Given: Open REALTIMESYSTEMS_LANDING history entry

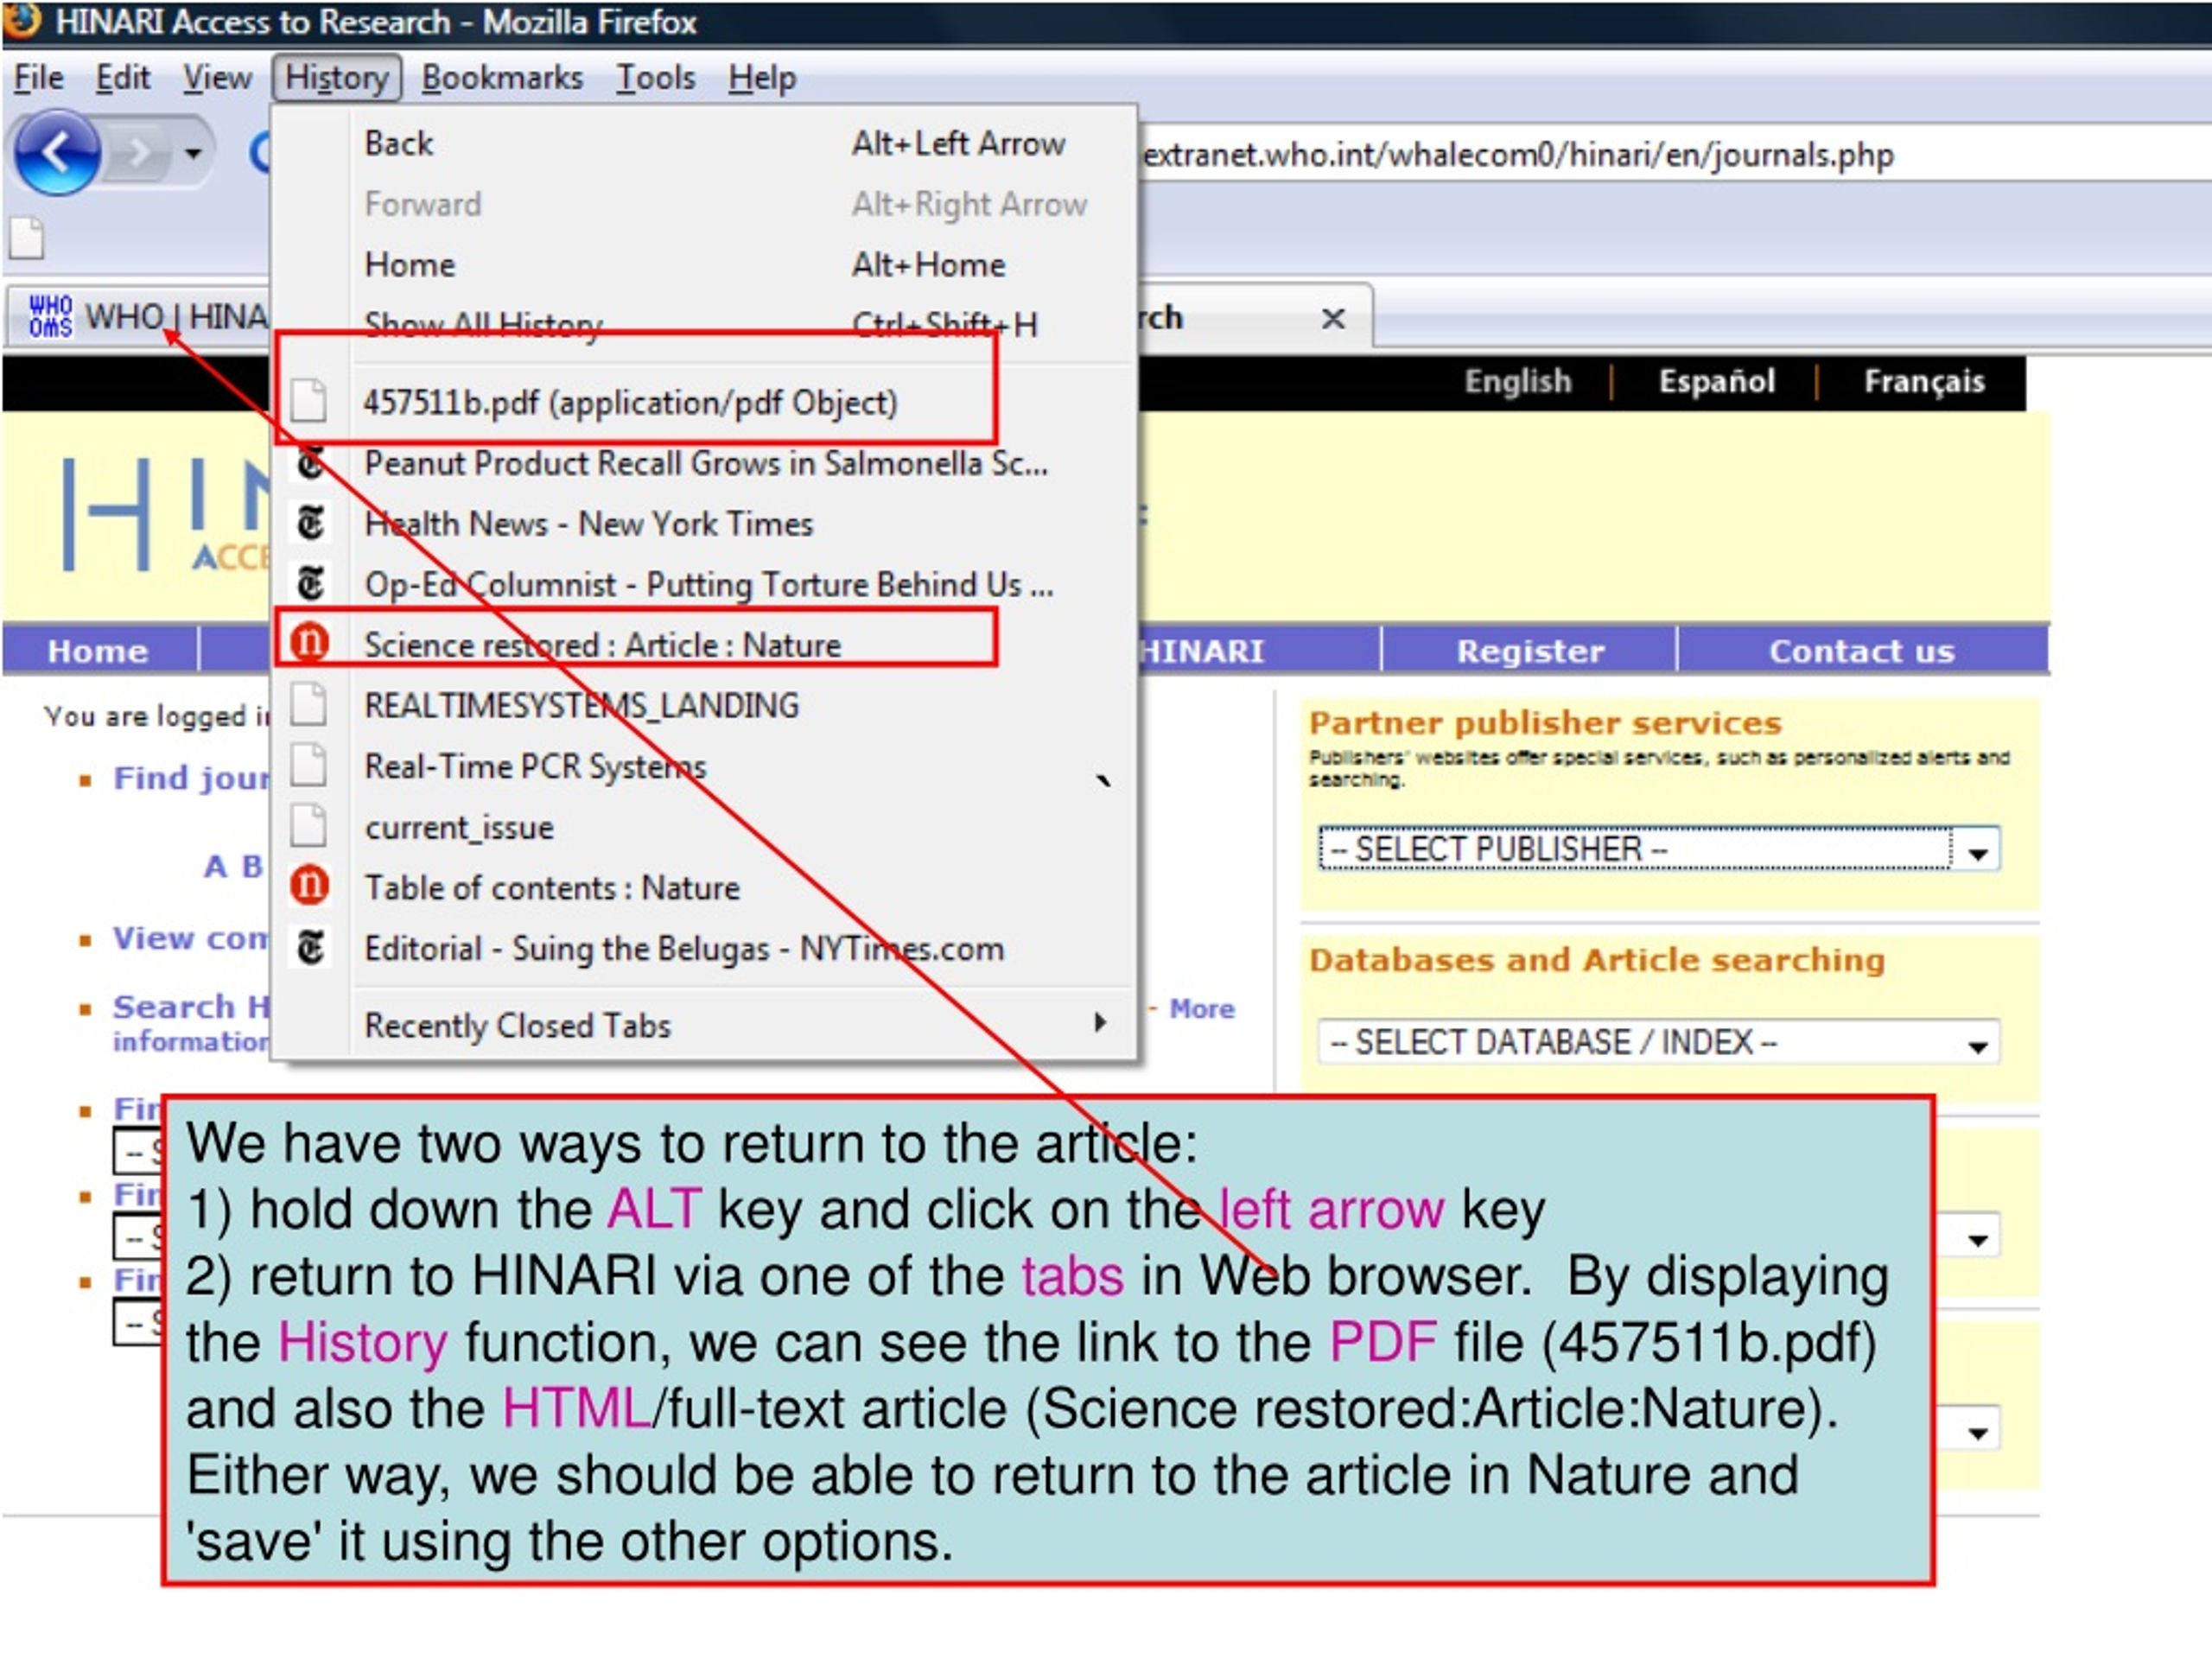Looking at the screenshot, I should click(704, 705).
